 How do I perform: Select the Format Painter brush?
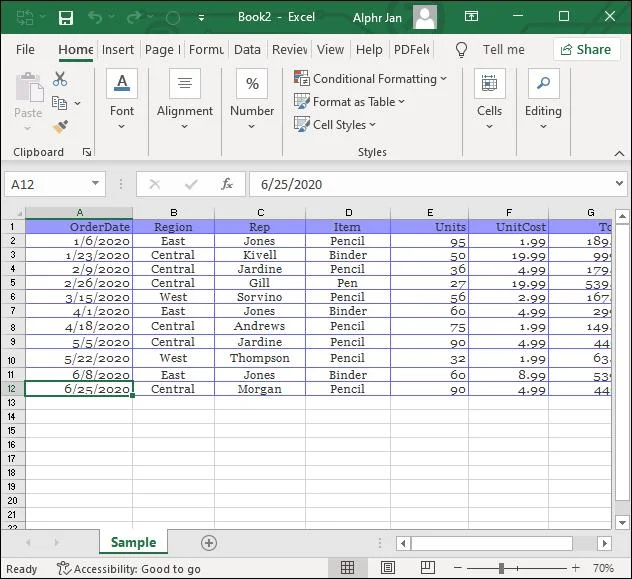tap(60, 127)
